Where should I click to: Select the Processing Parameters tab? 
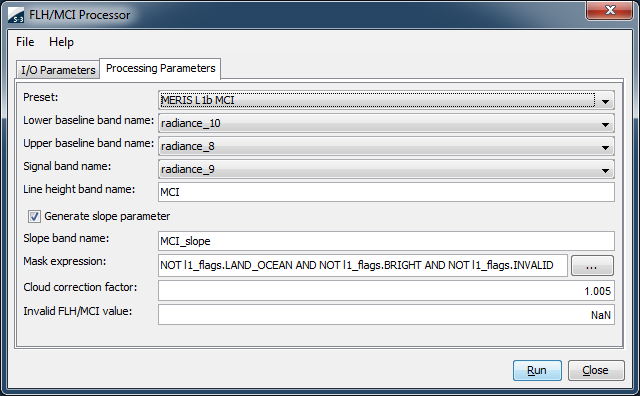point(160,68)
